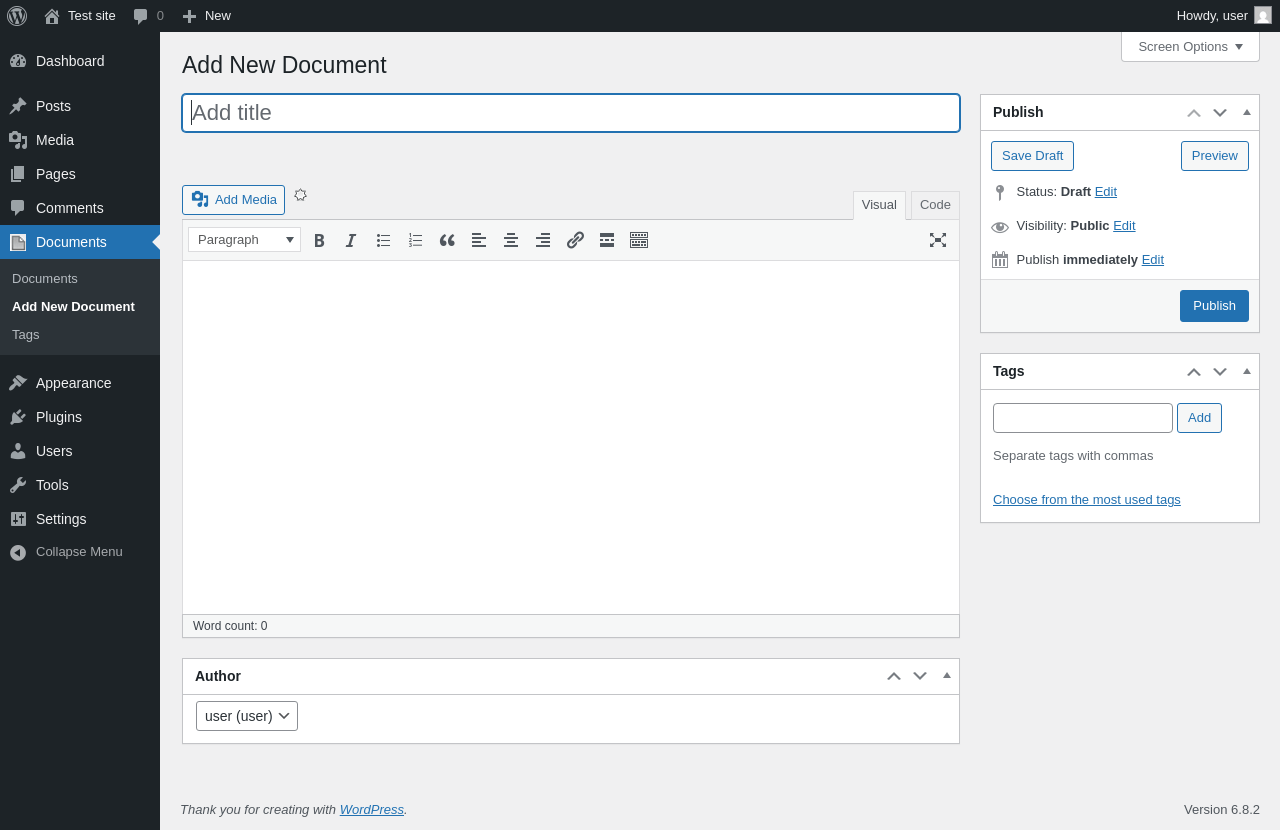Viewport: 1280px width, 830px height.
Task: Insert or edit a link
Action: (575, 240)
